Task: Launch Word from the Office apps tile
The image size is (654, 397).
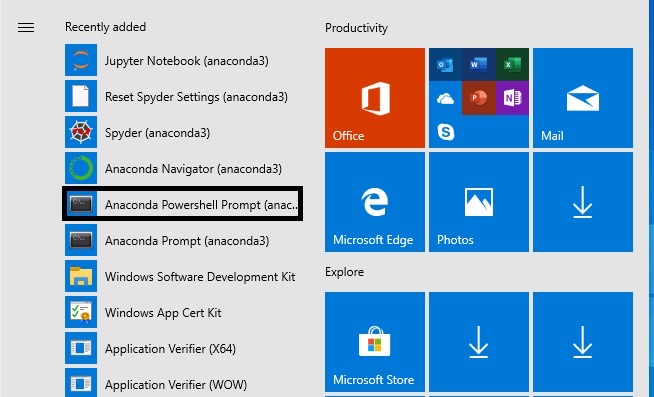Action: (x=479, y=65)
